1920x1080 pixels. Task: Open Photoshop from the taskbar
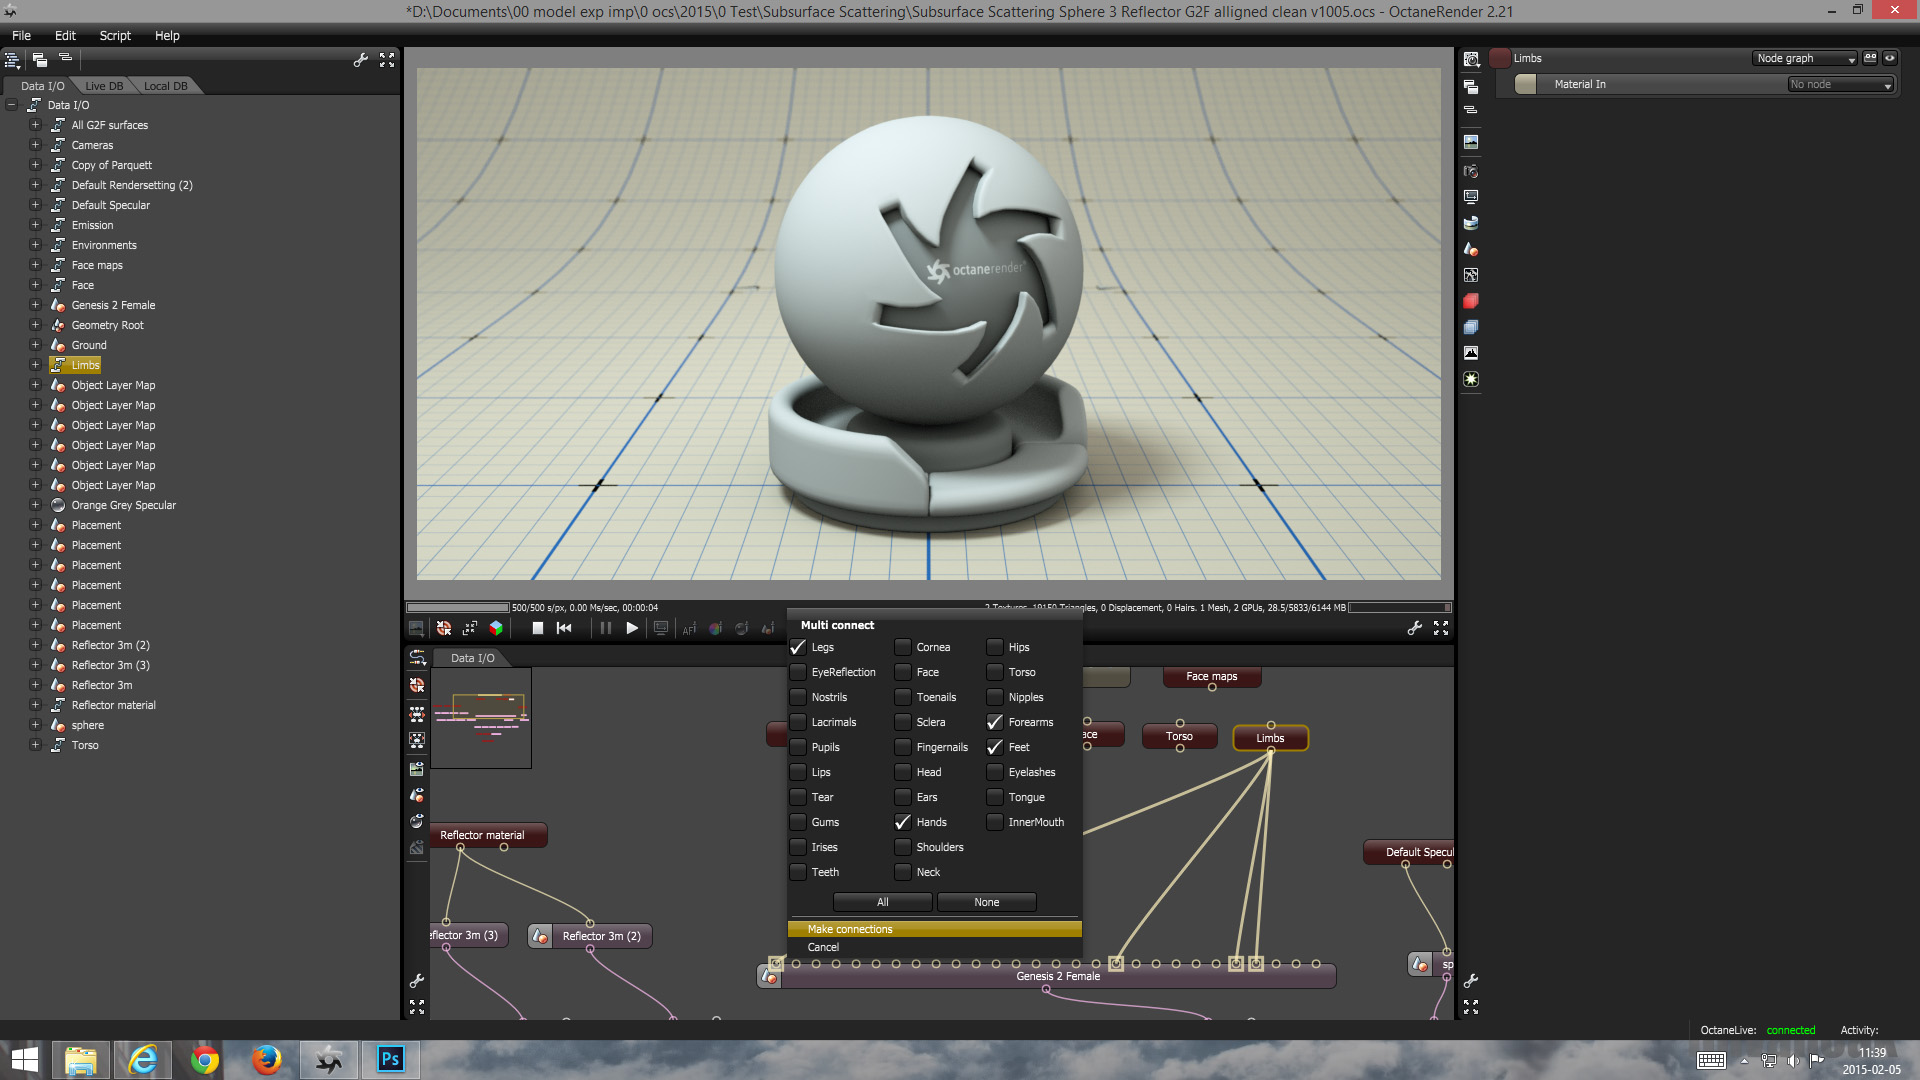click(390, 1059)
